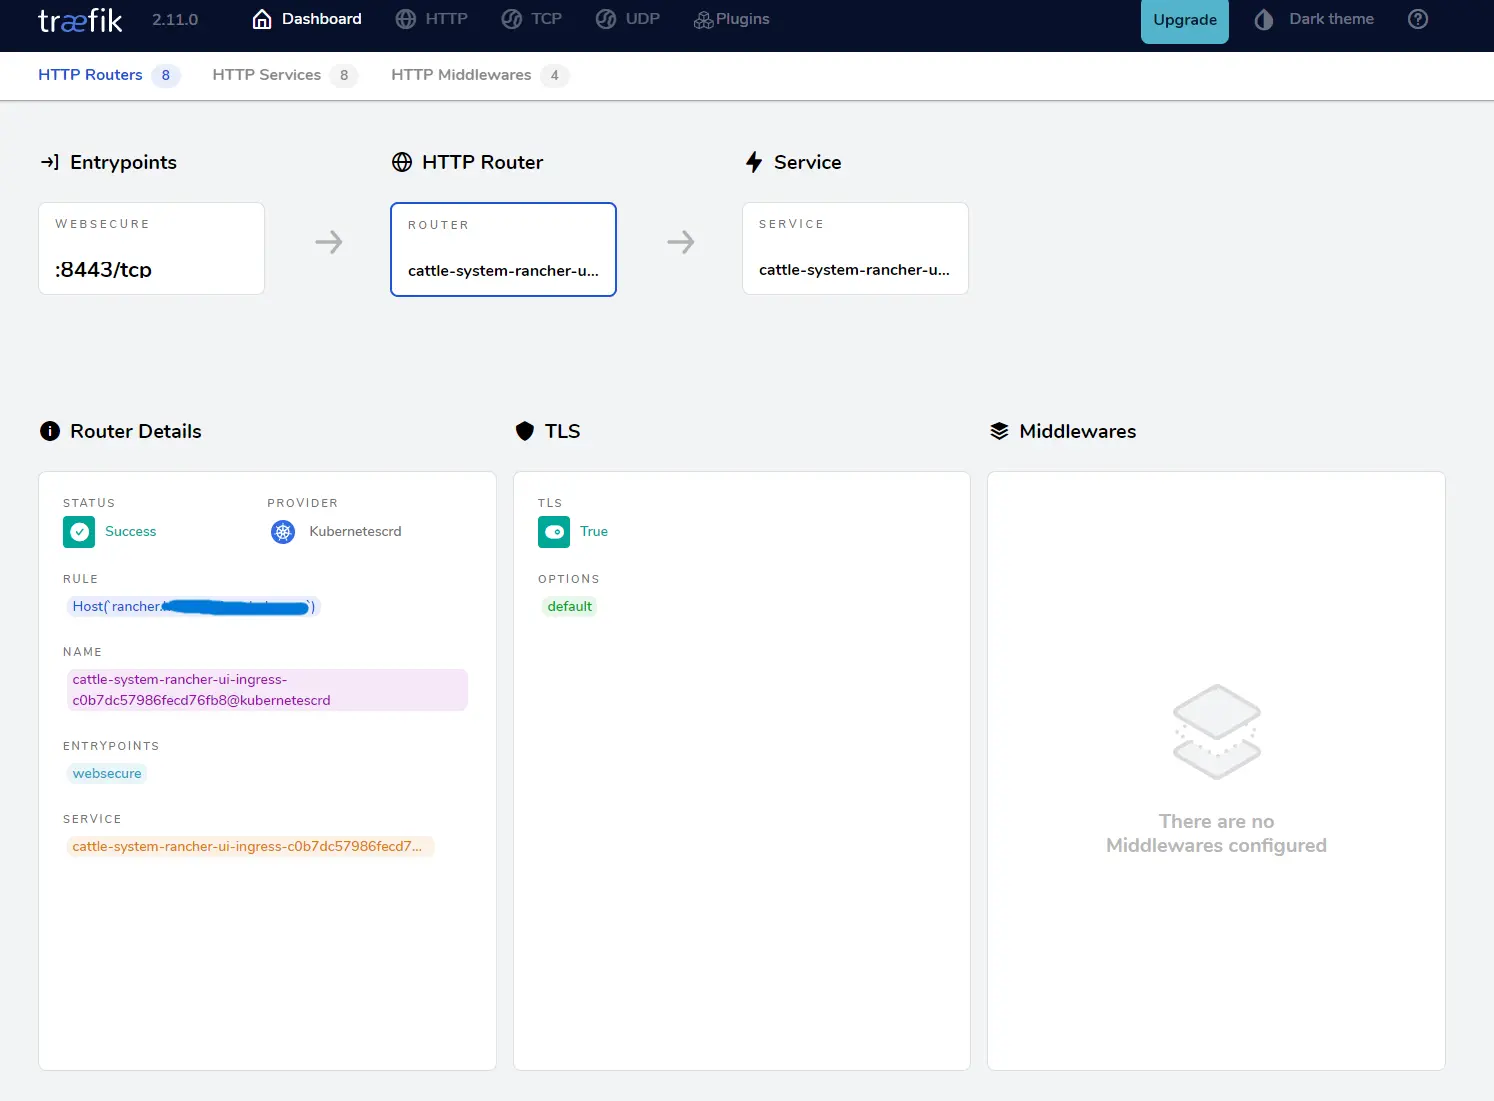Click the Plugins puzzle icon
Viewport: 1494px width, 1101px height.
click(703, 20)
